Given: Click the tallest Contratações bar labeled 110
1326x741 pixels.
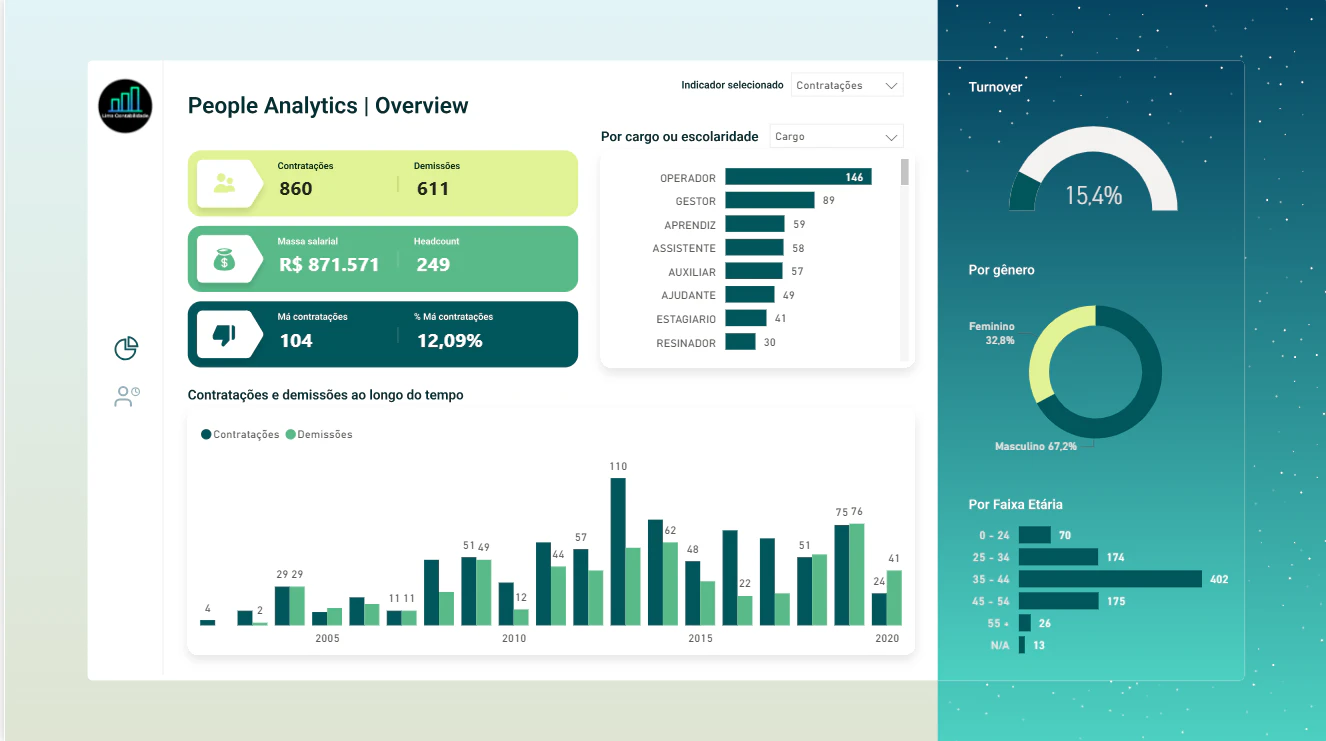Looking at the screenshot, I should pyautogui.click(x=618, y=551).
